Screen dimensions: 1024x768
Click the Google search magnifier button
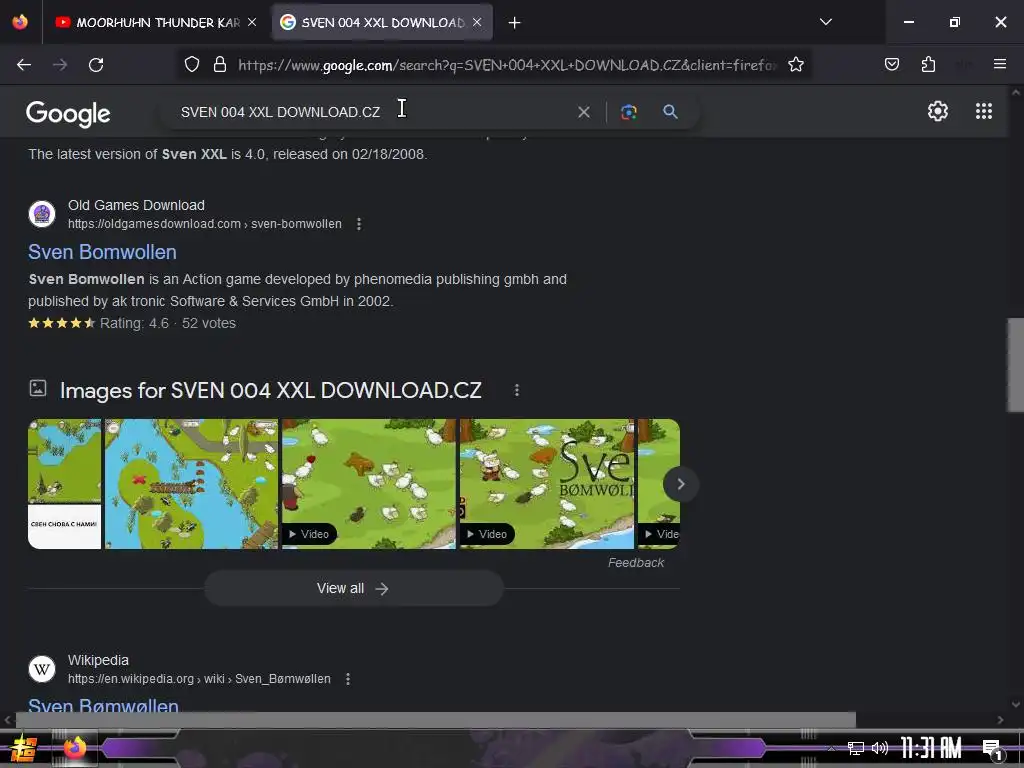(670, 112)
